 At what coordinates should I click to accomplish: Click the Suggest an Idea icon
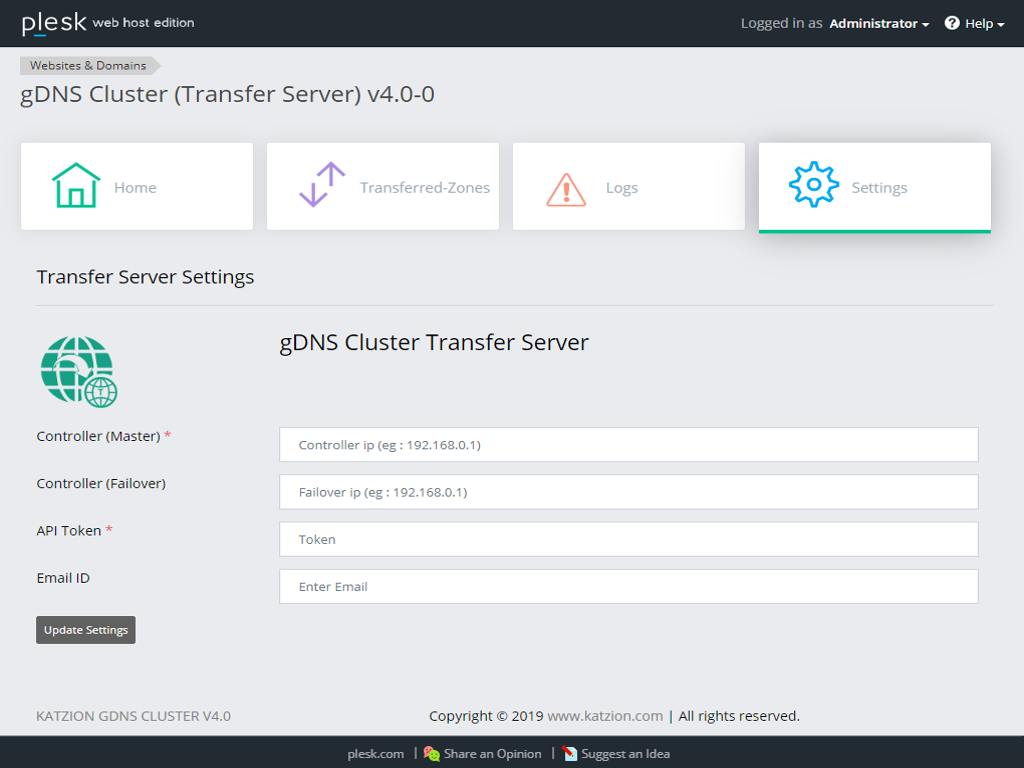pyautogui.click(x=570, y=754)
